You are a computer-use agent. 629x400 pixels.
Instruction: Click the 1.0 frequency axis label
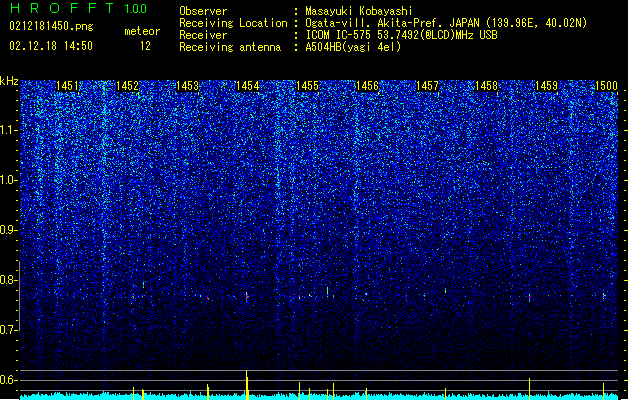click(9, 180)
